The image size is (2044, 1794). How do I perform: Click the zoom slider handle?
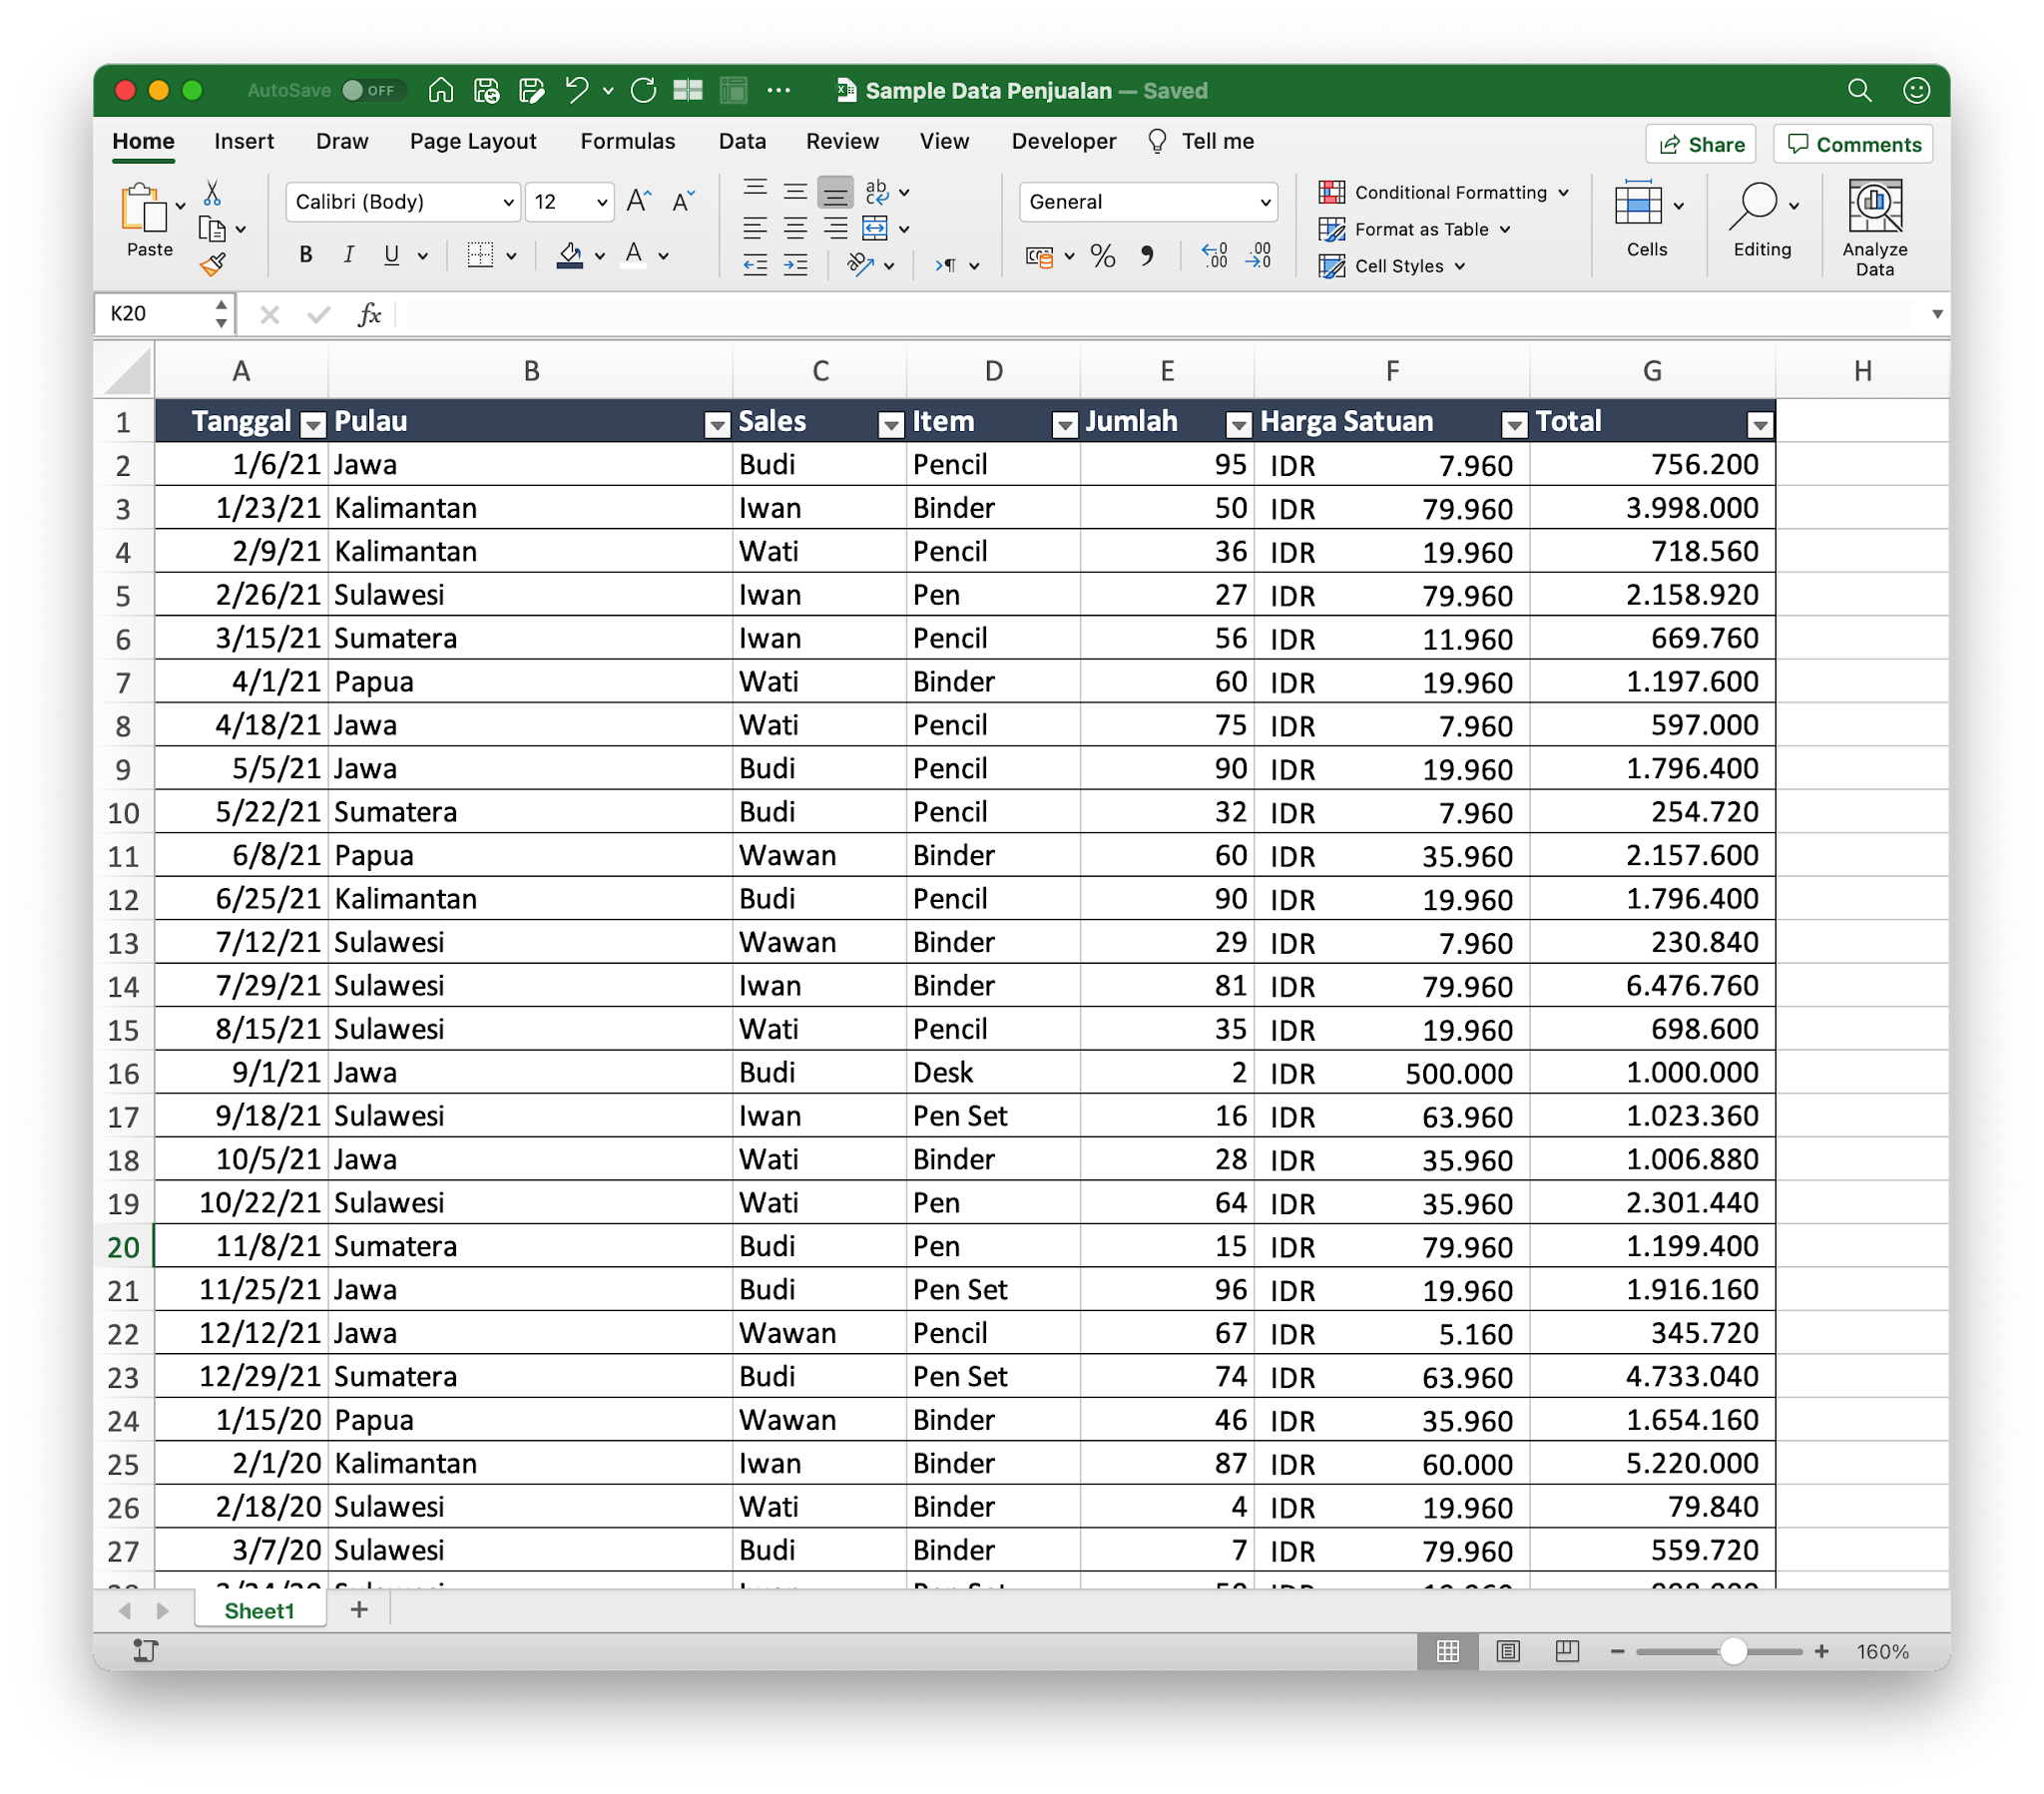click(1733, 1651)
